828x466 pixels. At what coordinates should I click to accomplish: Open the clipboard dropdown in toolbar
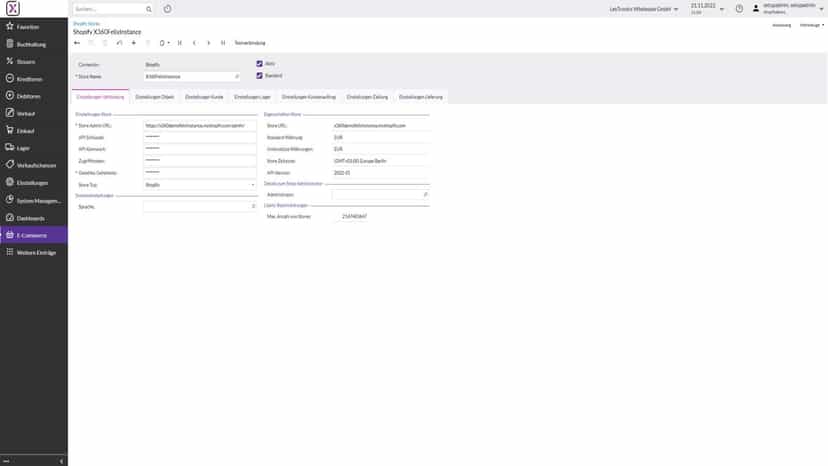[x=164, y=43]
